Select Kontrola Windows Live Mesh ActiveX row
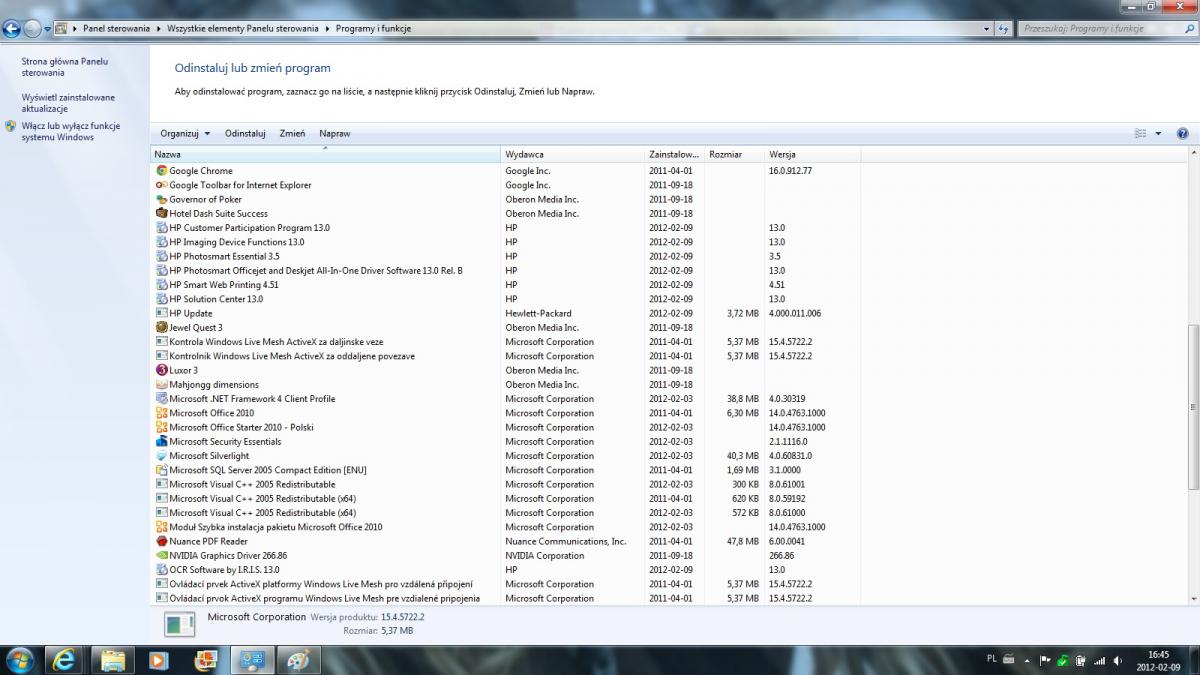This screenshot has height=675, width=1200. click(x=505, y=342)
